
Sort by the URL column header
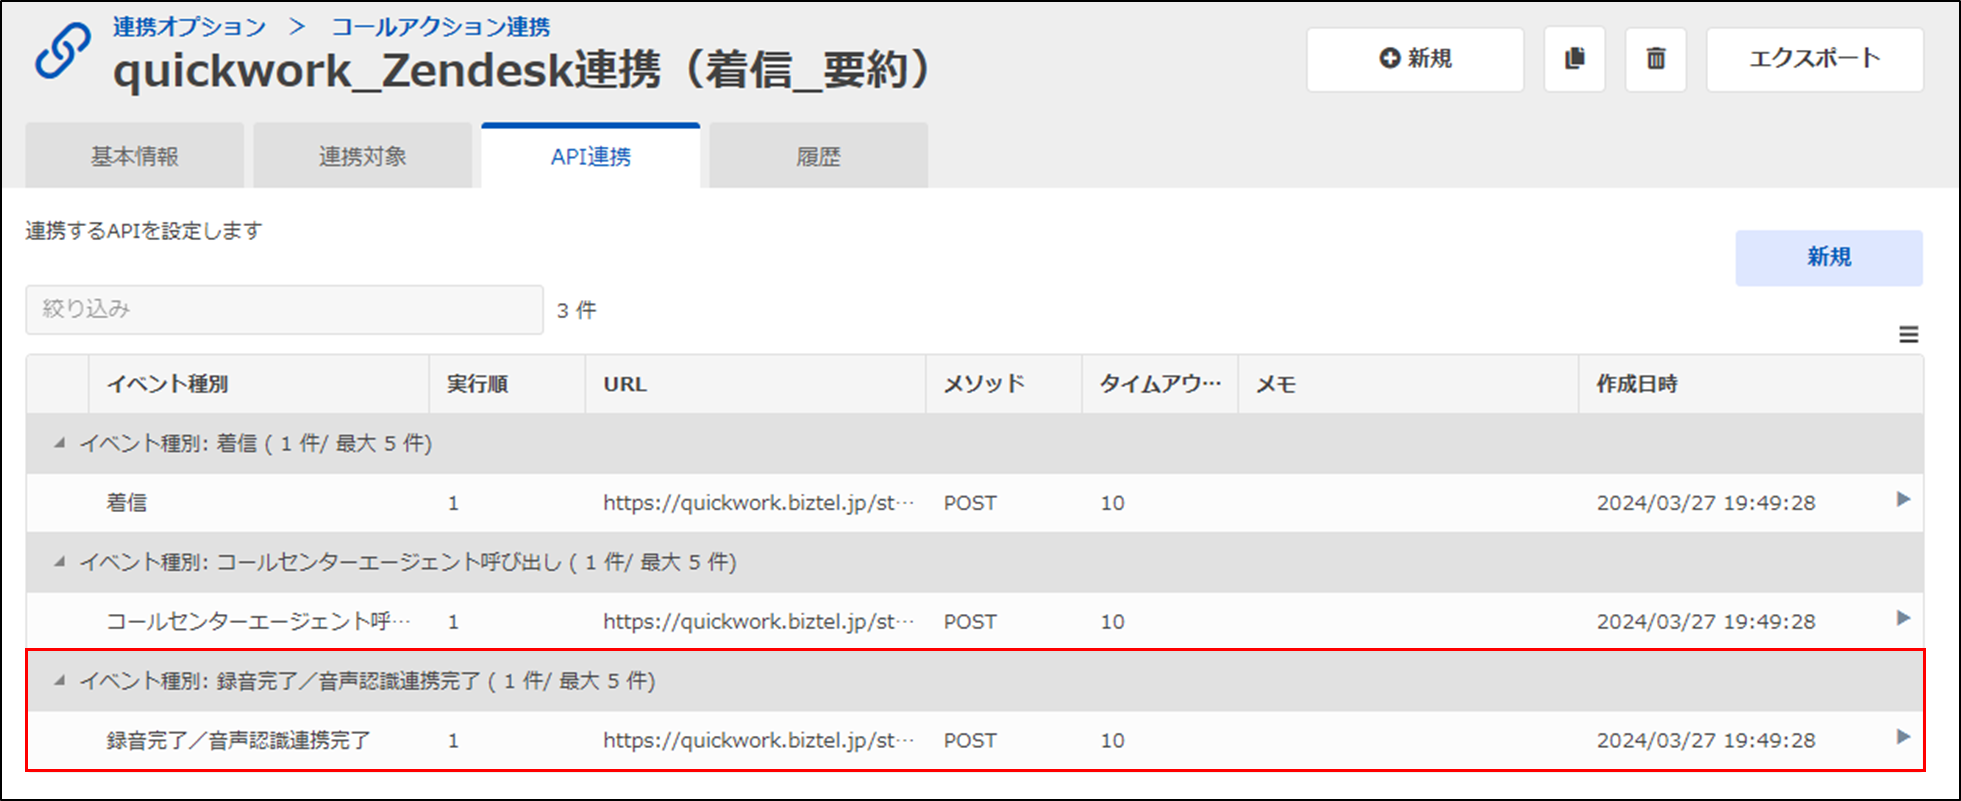(x=755, y=384)
